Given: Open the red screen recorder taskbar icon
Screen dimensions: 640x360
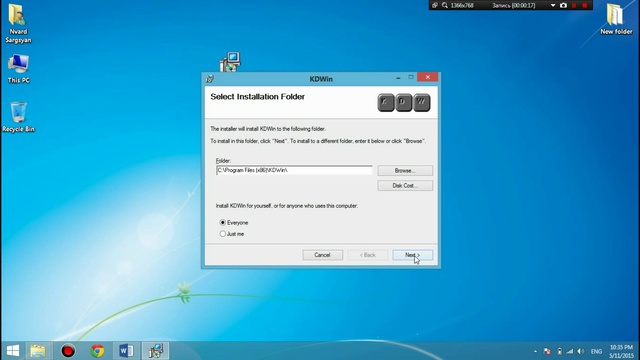Looking at the screenshot, I should [68, 351].
